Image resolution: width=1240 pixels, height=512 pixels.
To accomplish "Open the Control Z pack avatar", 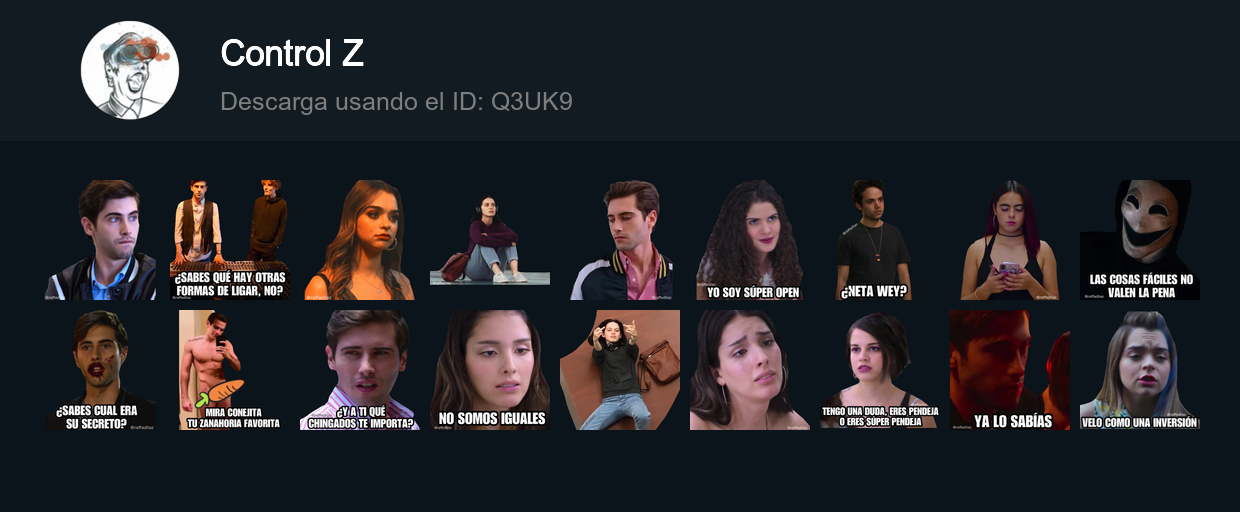I will pyautogui.click(x=130, y=70).
